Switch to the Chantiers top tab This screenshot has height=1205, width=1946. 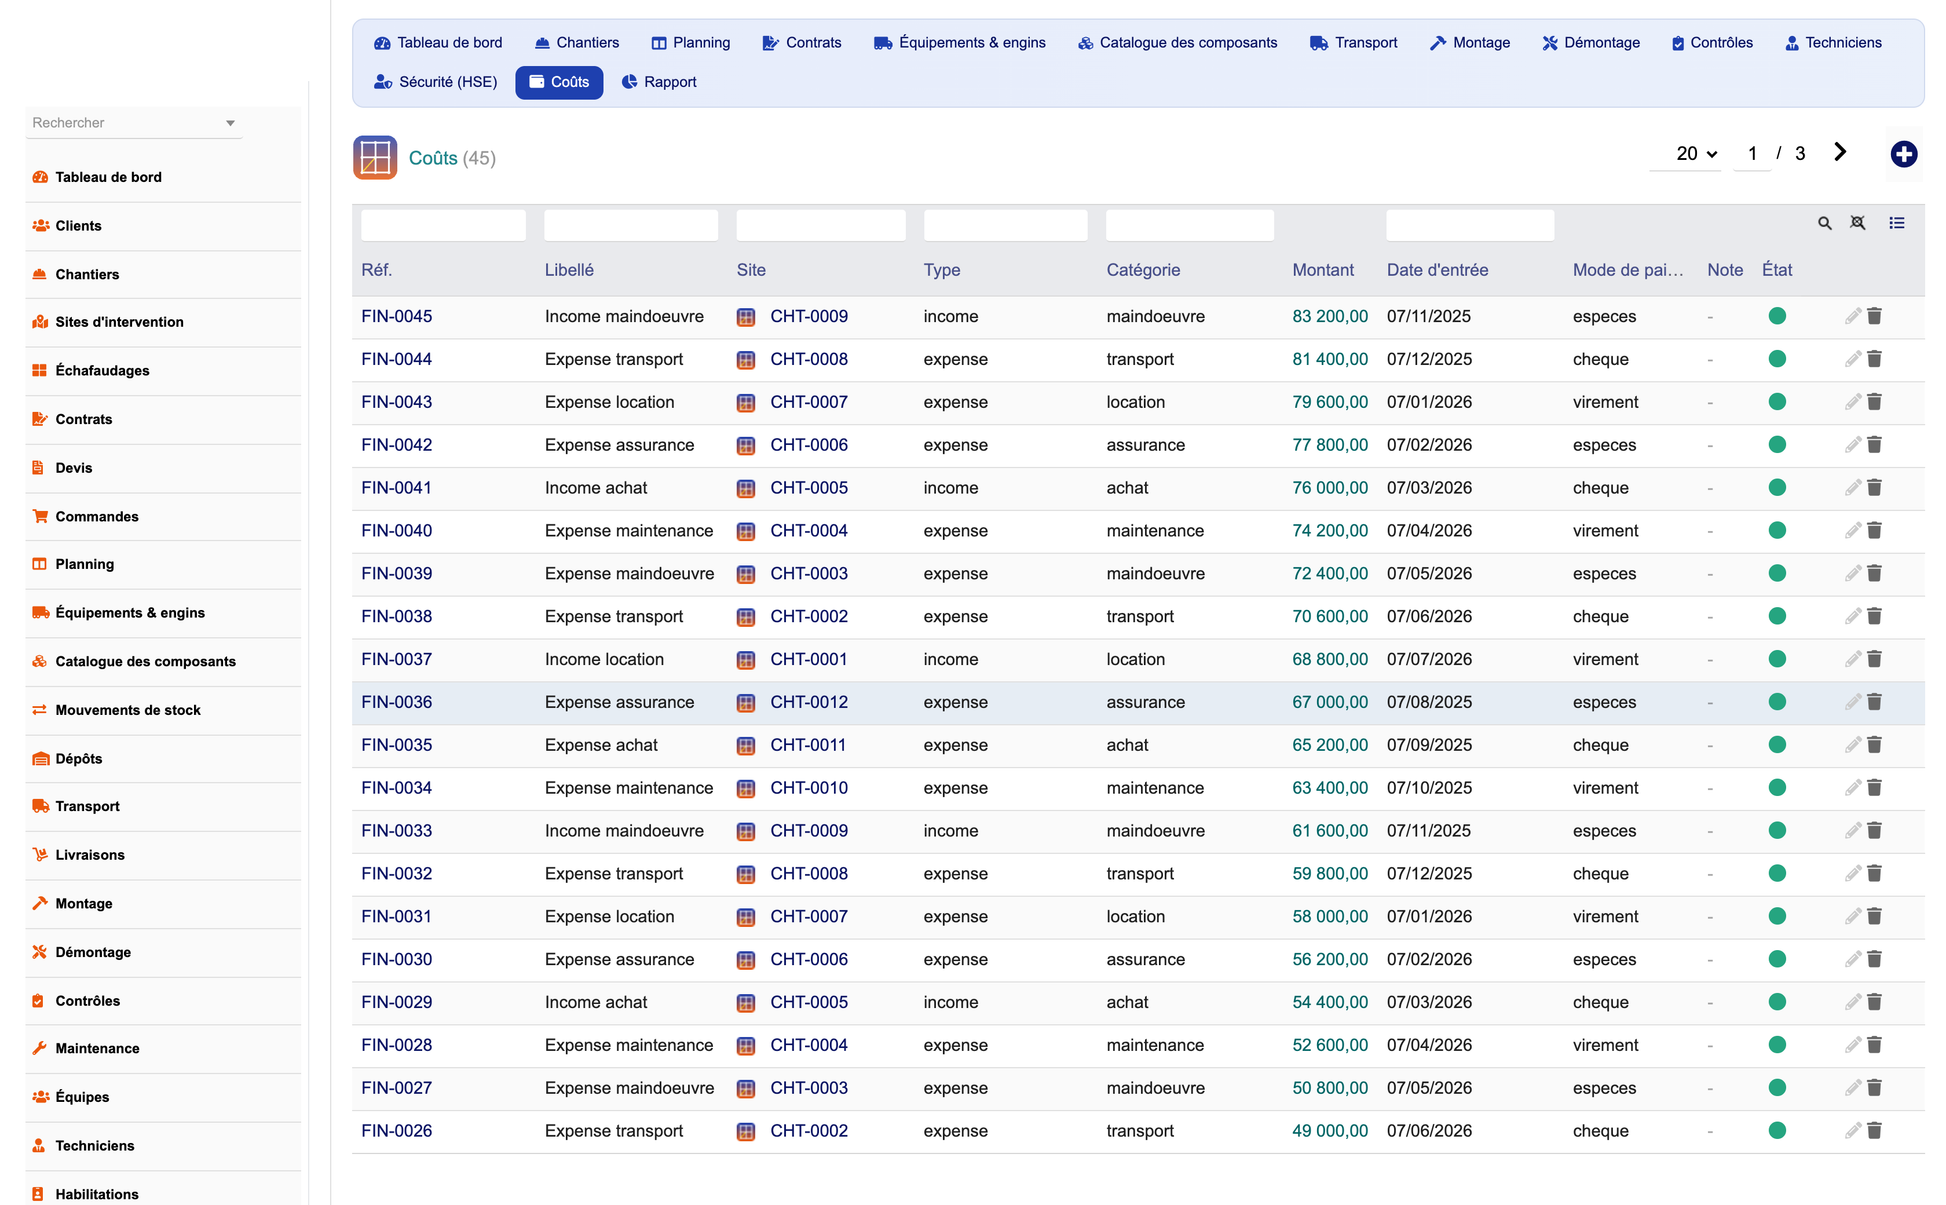(577, 43)
